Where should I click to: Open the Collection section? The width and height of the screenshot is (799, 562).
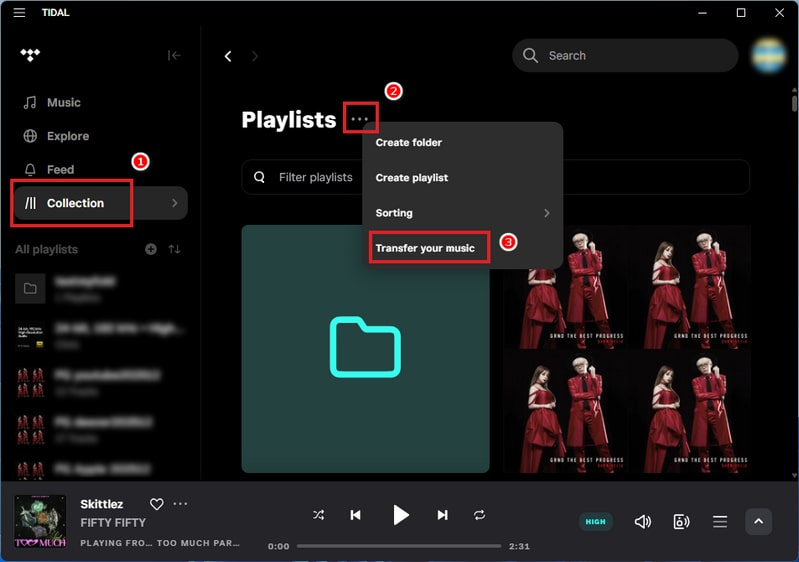click(100, 203)
